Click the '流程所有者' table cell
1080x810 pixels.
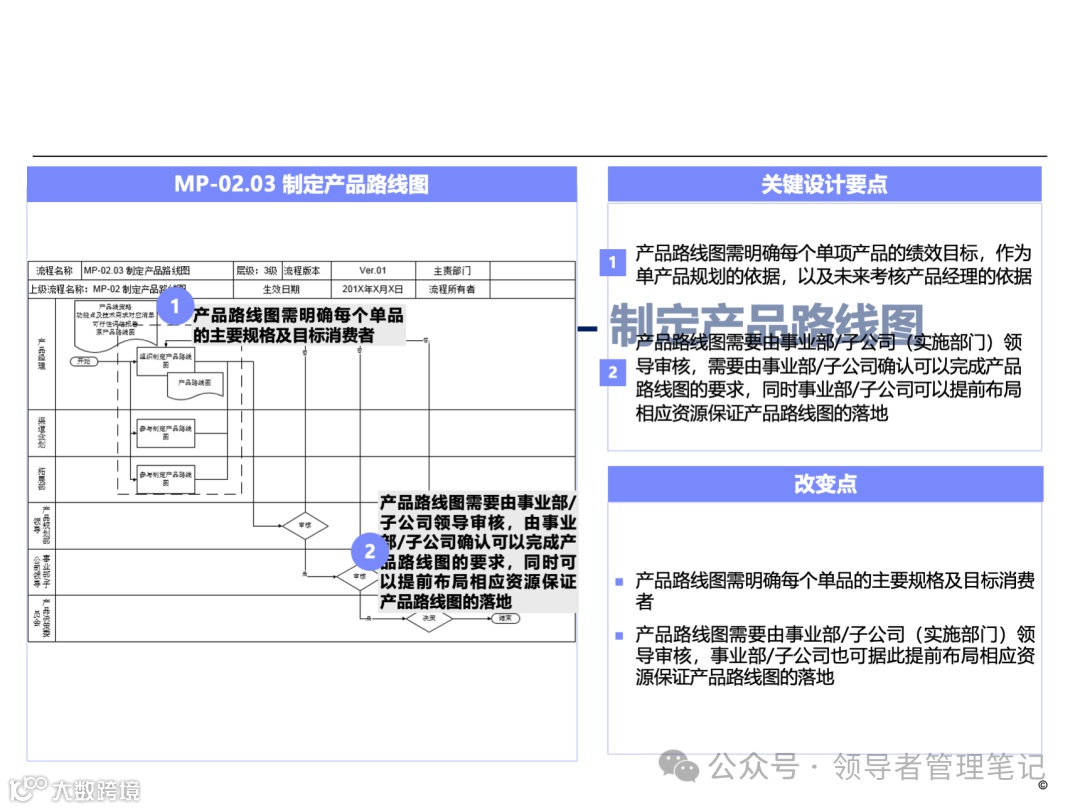tap(452, 289)
